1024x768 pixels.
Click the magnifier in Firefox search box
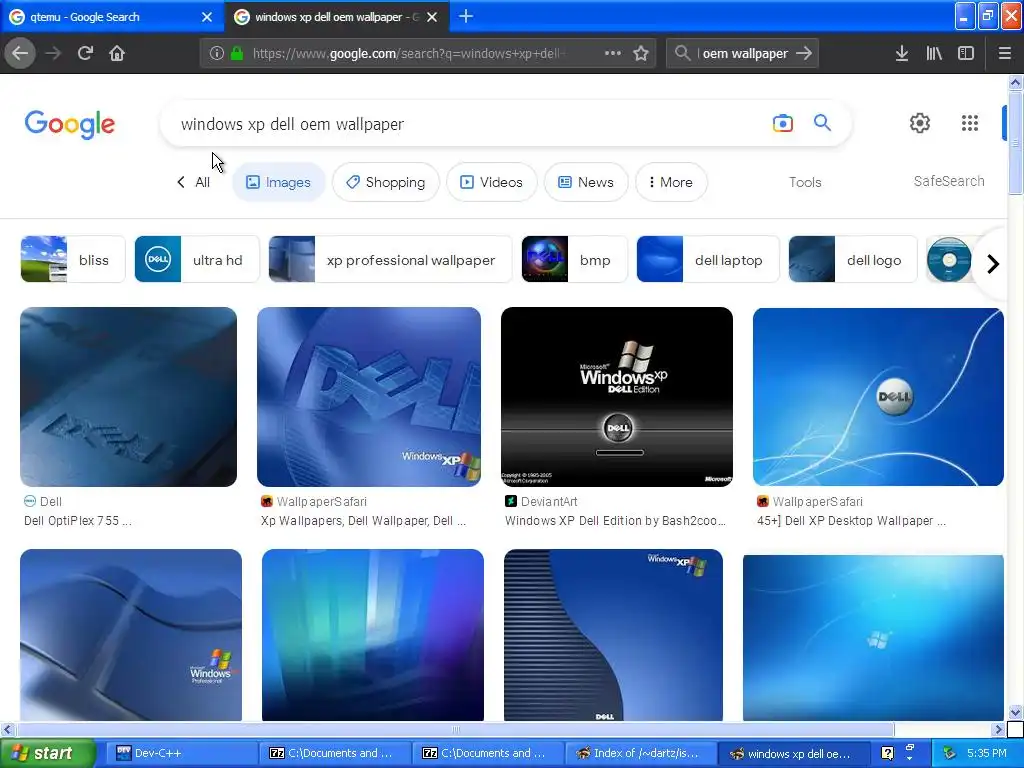click(x=682, y=53)
